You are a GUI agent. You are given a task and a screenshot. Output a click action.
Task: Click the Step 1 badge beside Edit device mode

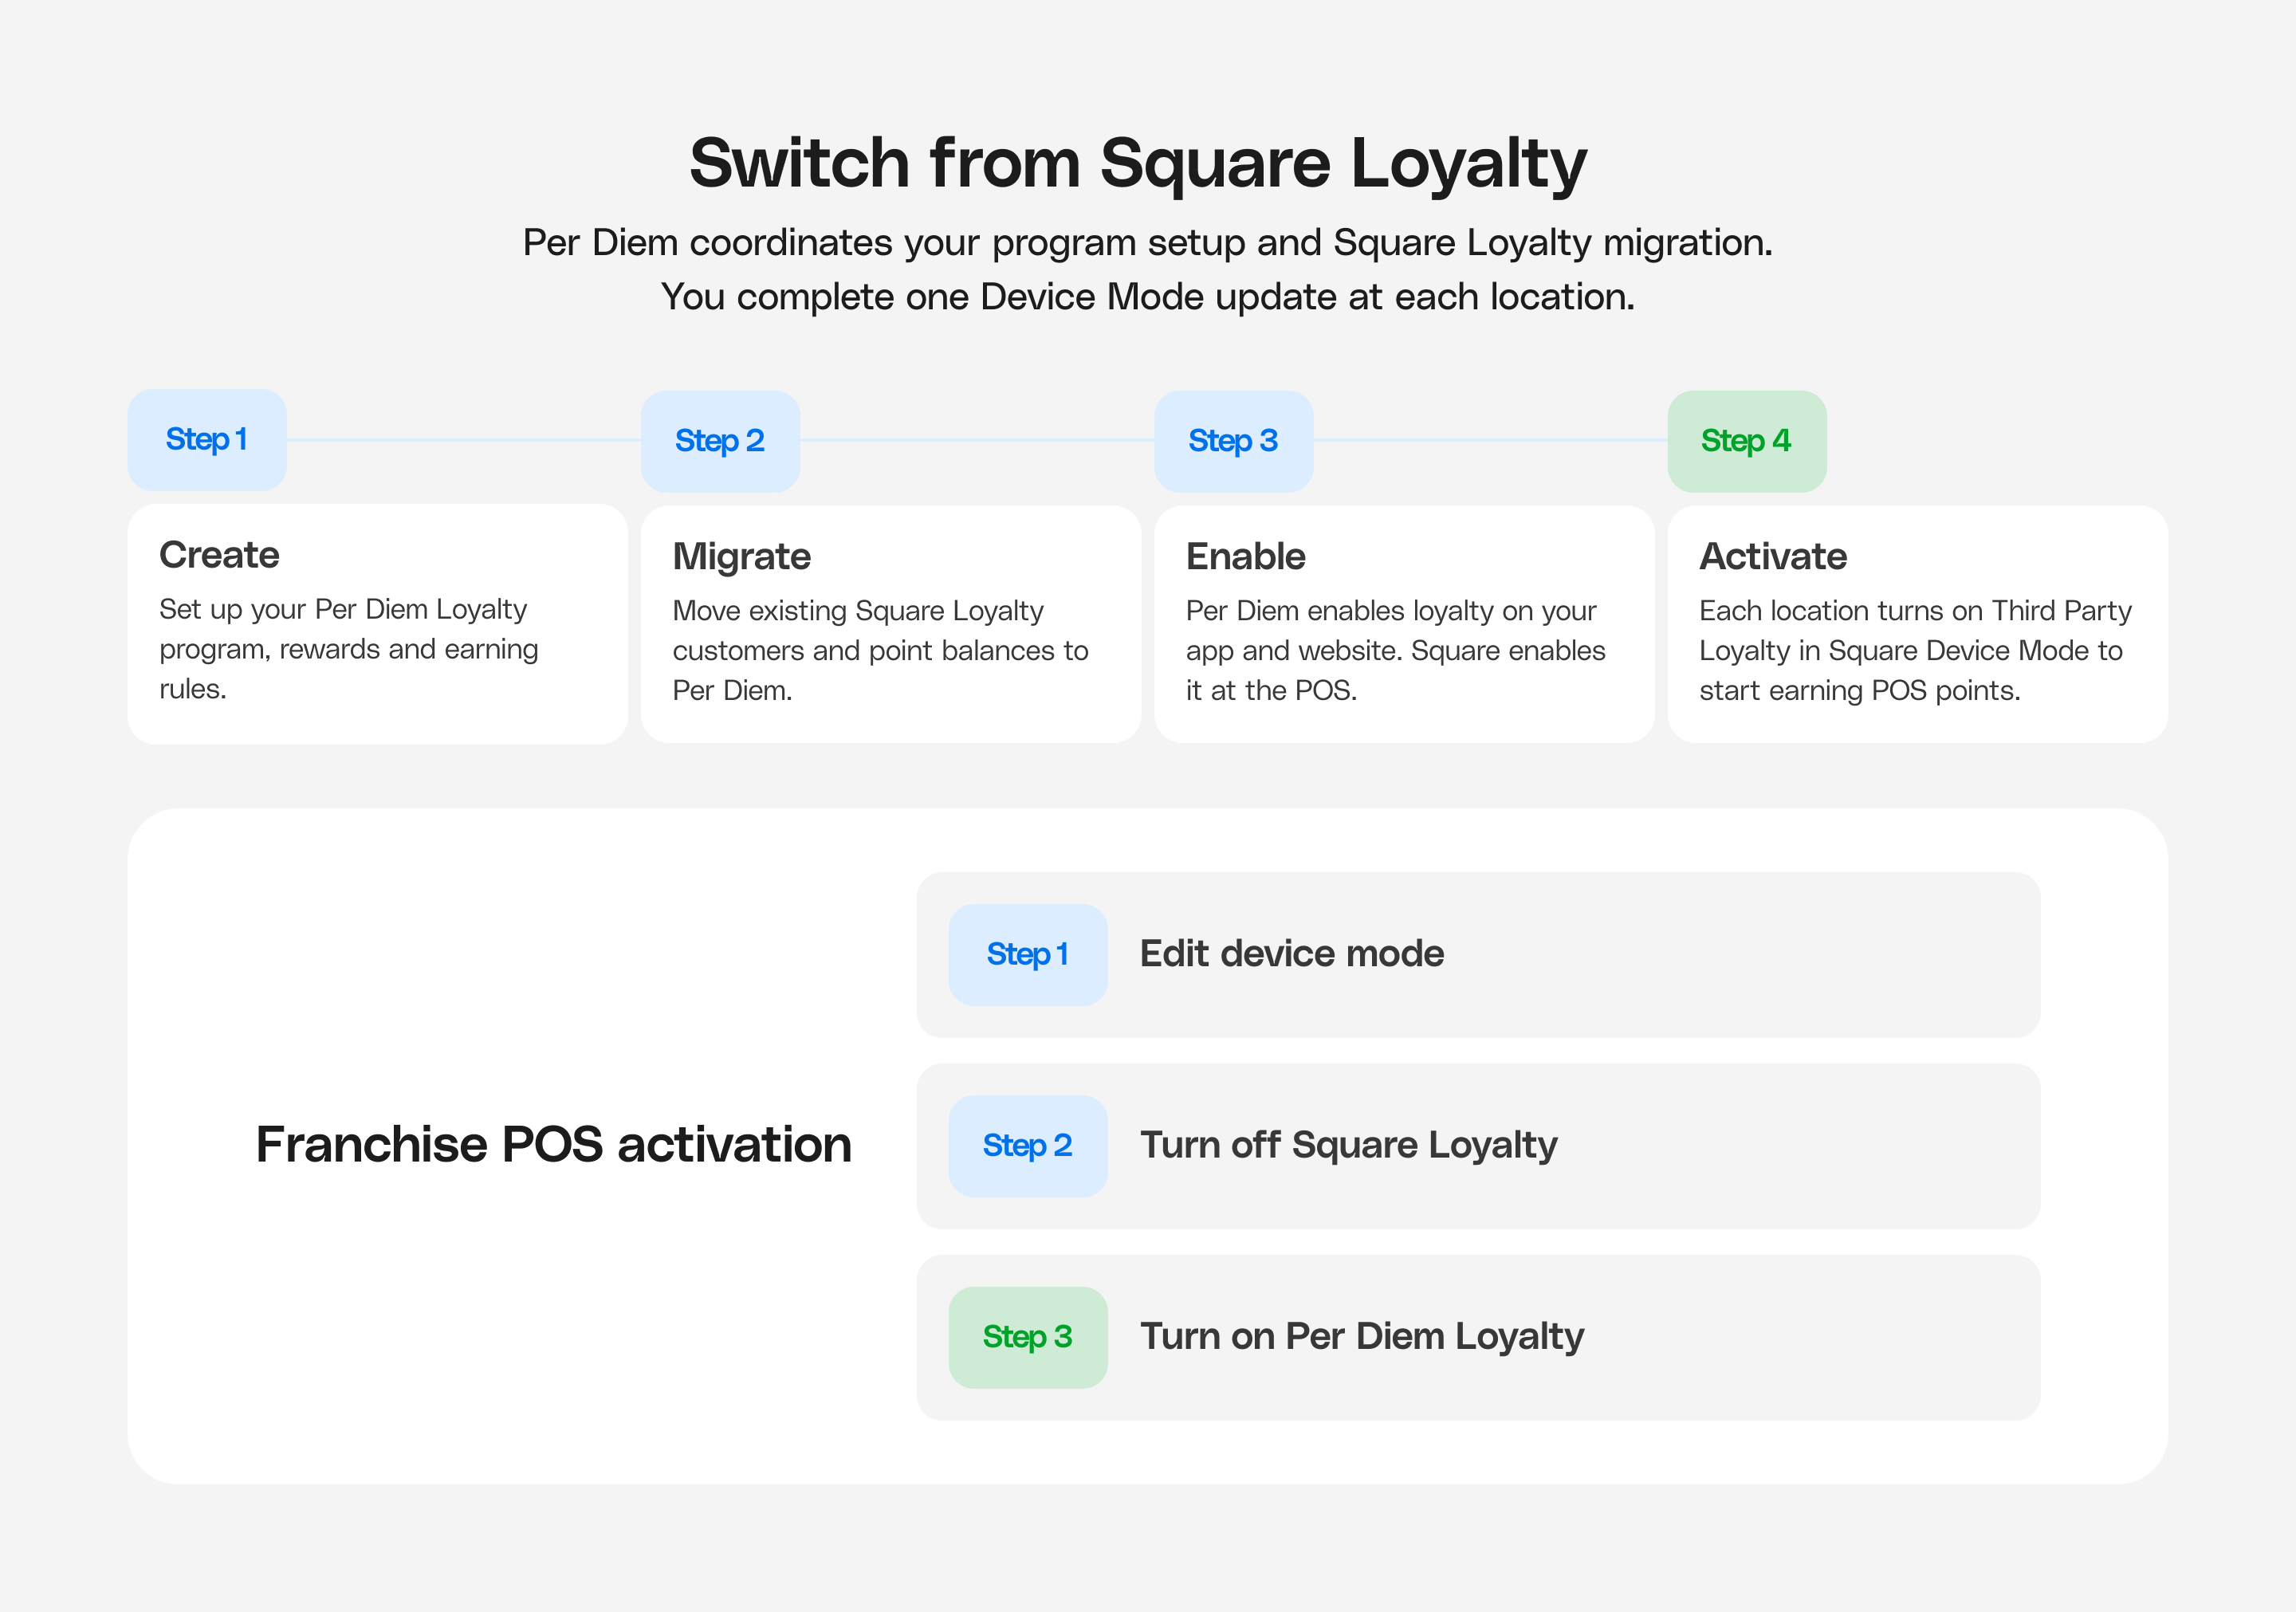[1028, 955]
